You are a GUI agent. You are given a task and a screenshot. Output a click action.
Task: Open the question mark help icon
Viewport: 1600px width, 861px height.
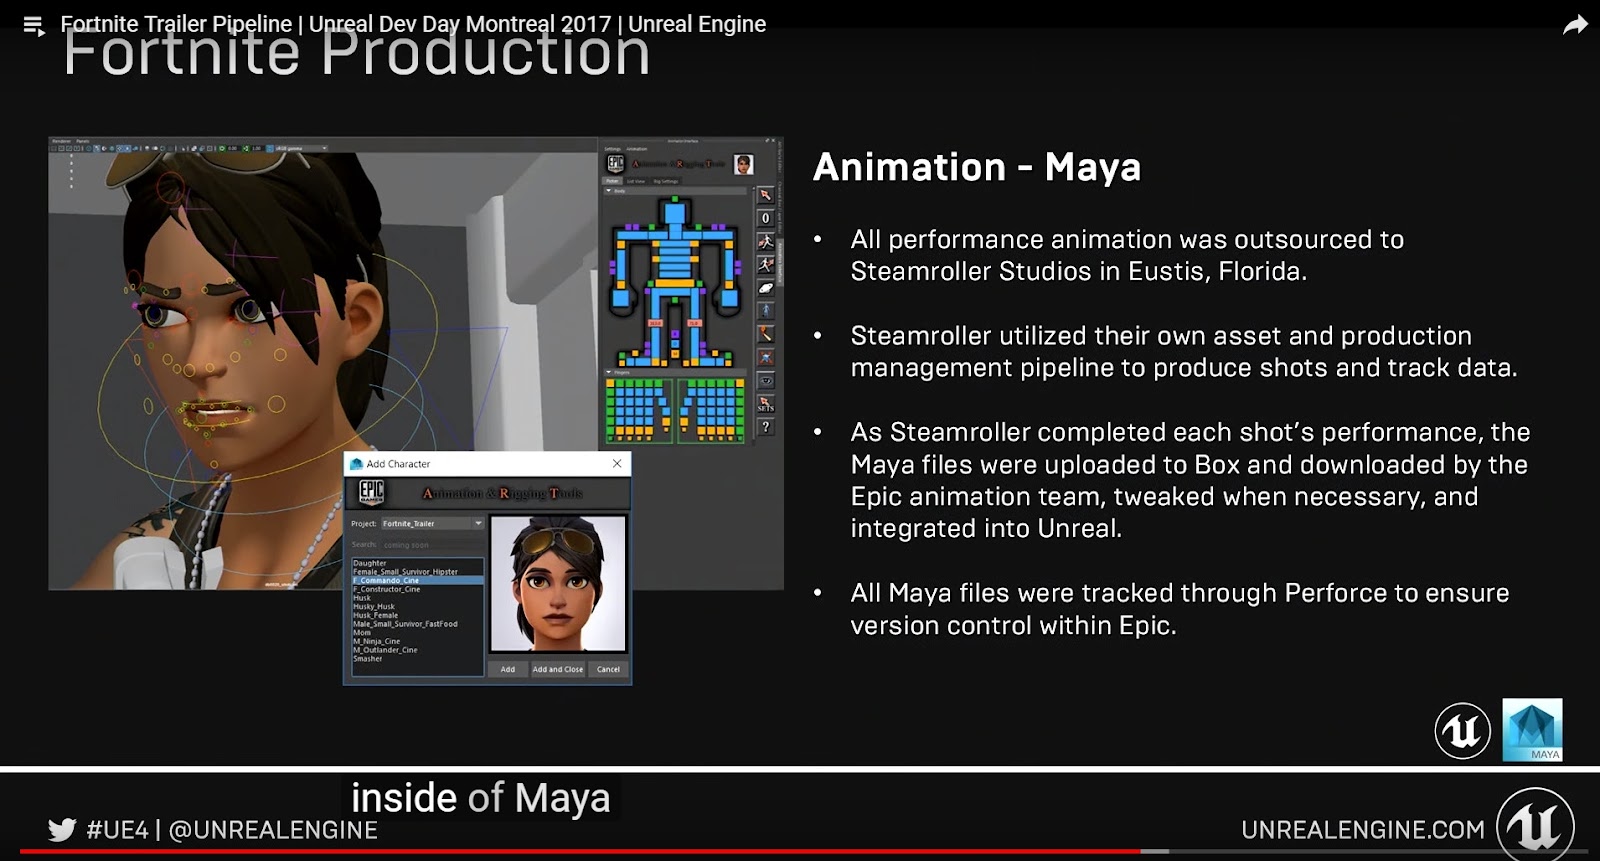coord(766,427)
